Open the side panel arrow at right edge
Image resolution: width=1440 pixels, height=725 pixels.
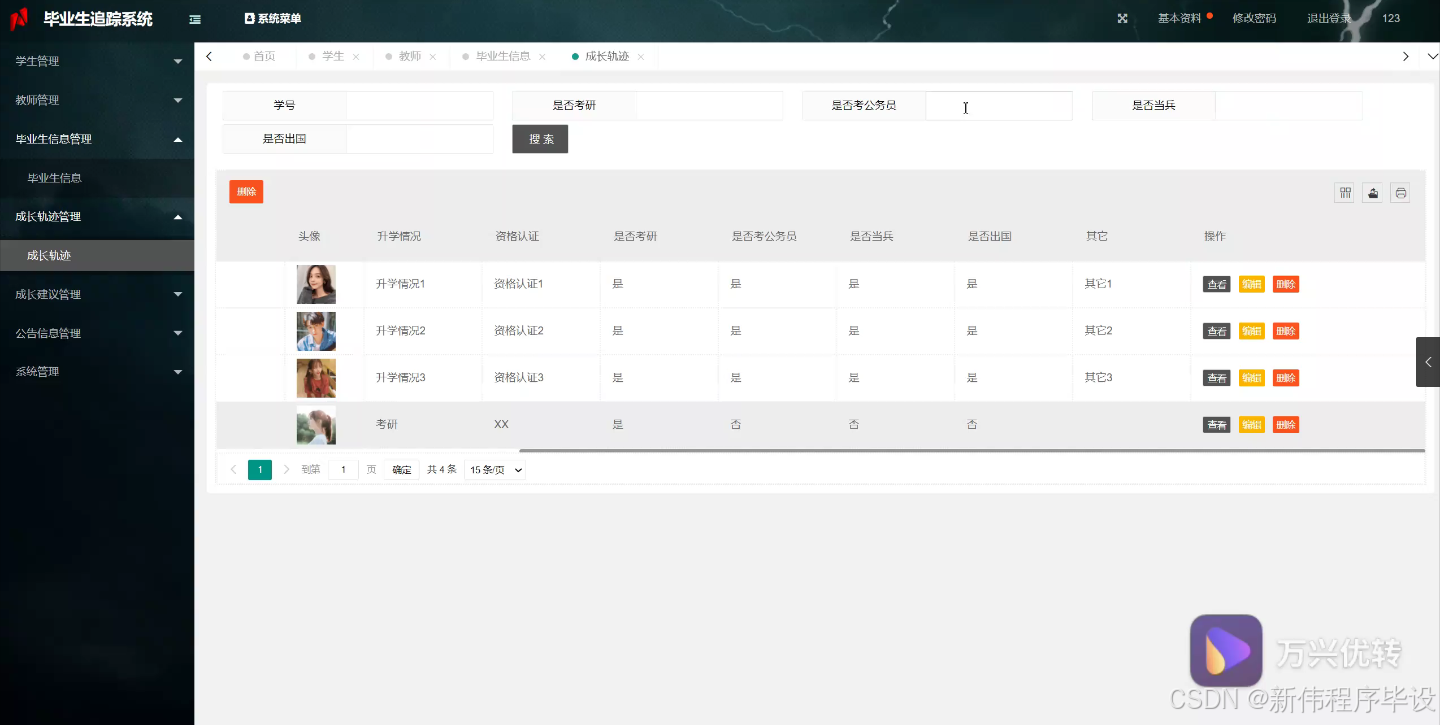coord(1428,362)
